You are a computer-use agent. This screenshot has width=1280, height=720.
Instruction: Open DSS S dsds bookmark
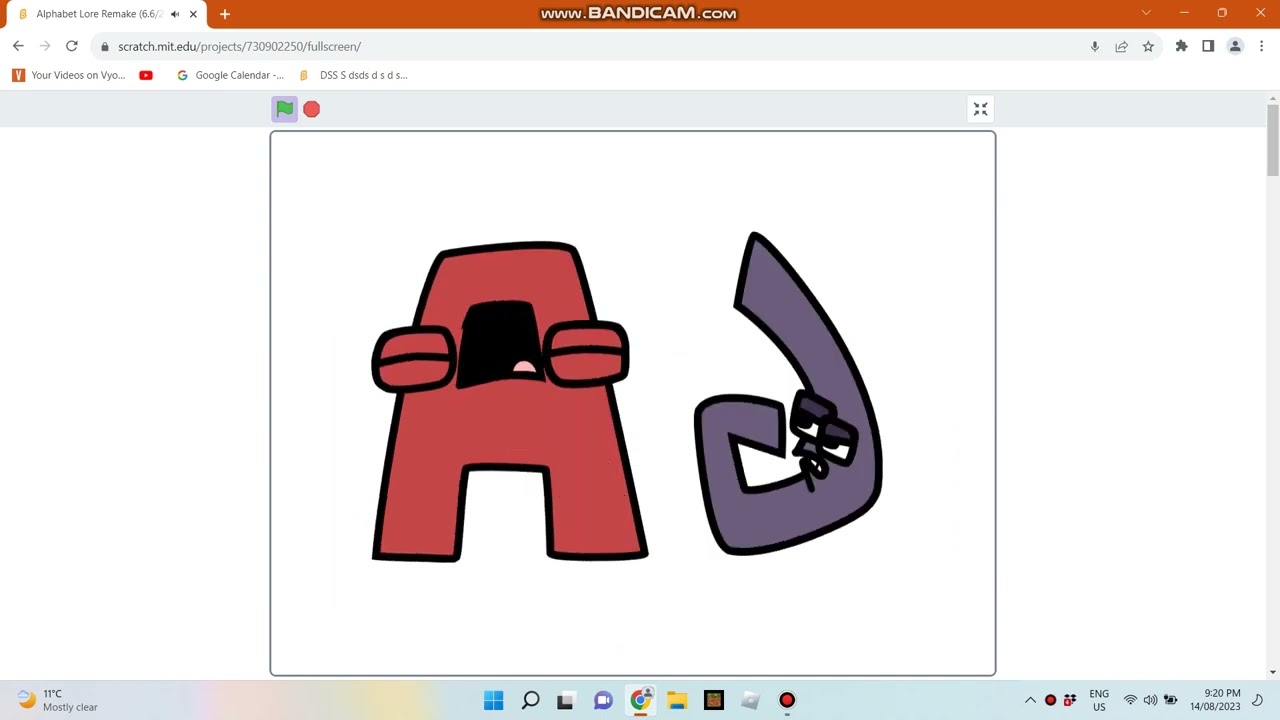point(354,75)
